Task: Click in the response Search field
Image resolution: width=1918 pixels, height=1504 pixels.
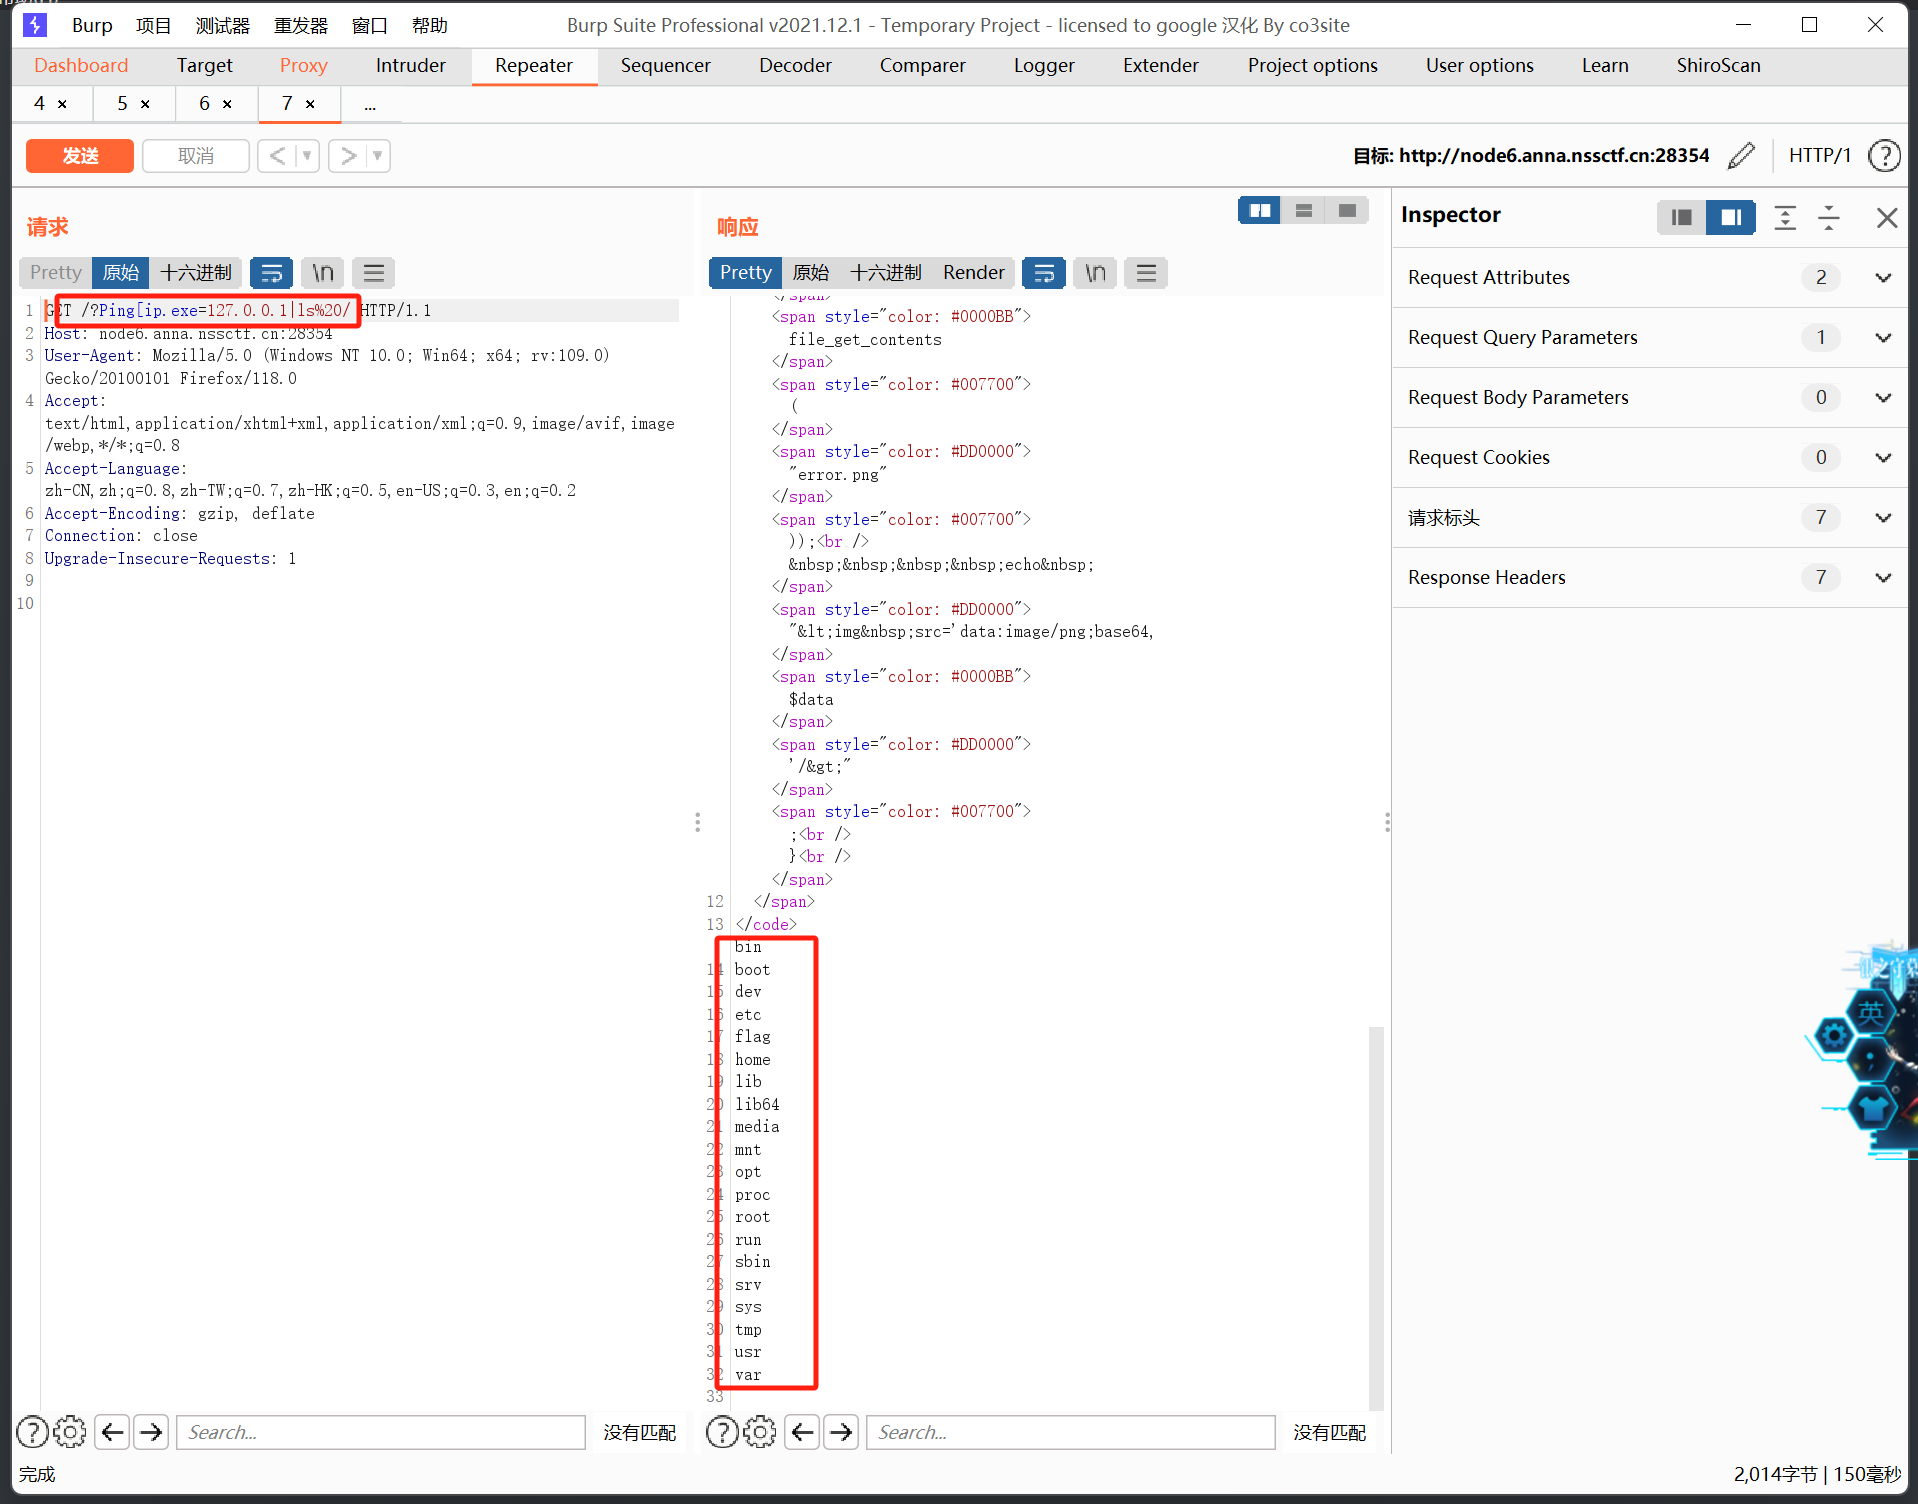Action: point(1070,1432)
